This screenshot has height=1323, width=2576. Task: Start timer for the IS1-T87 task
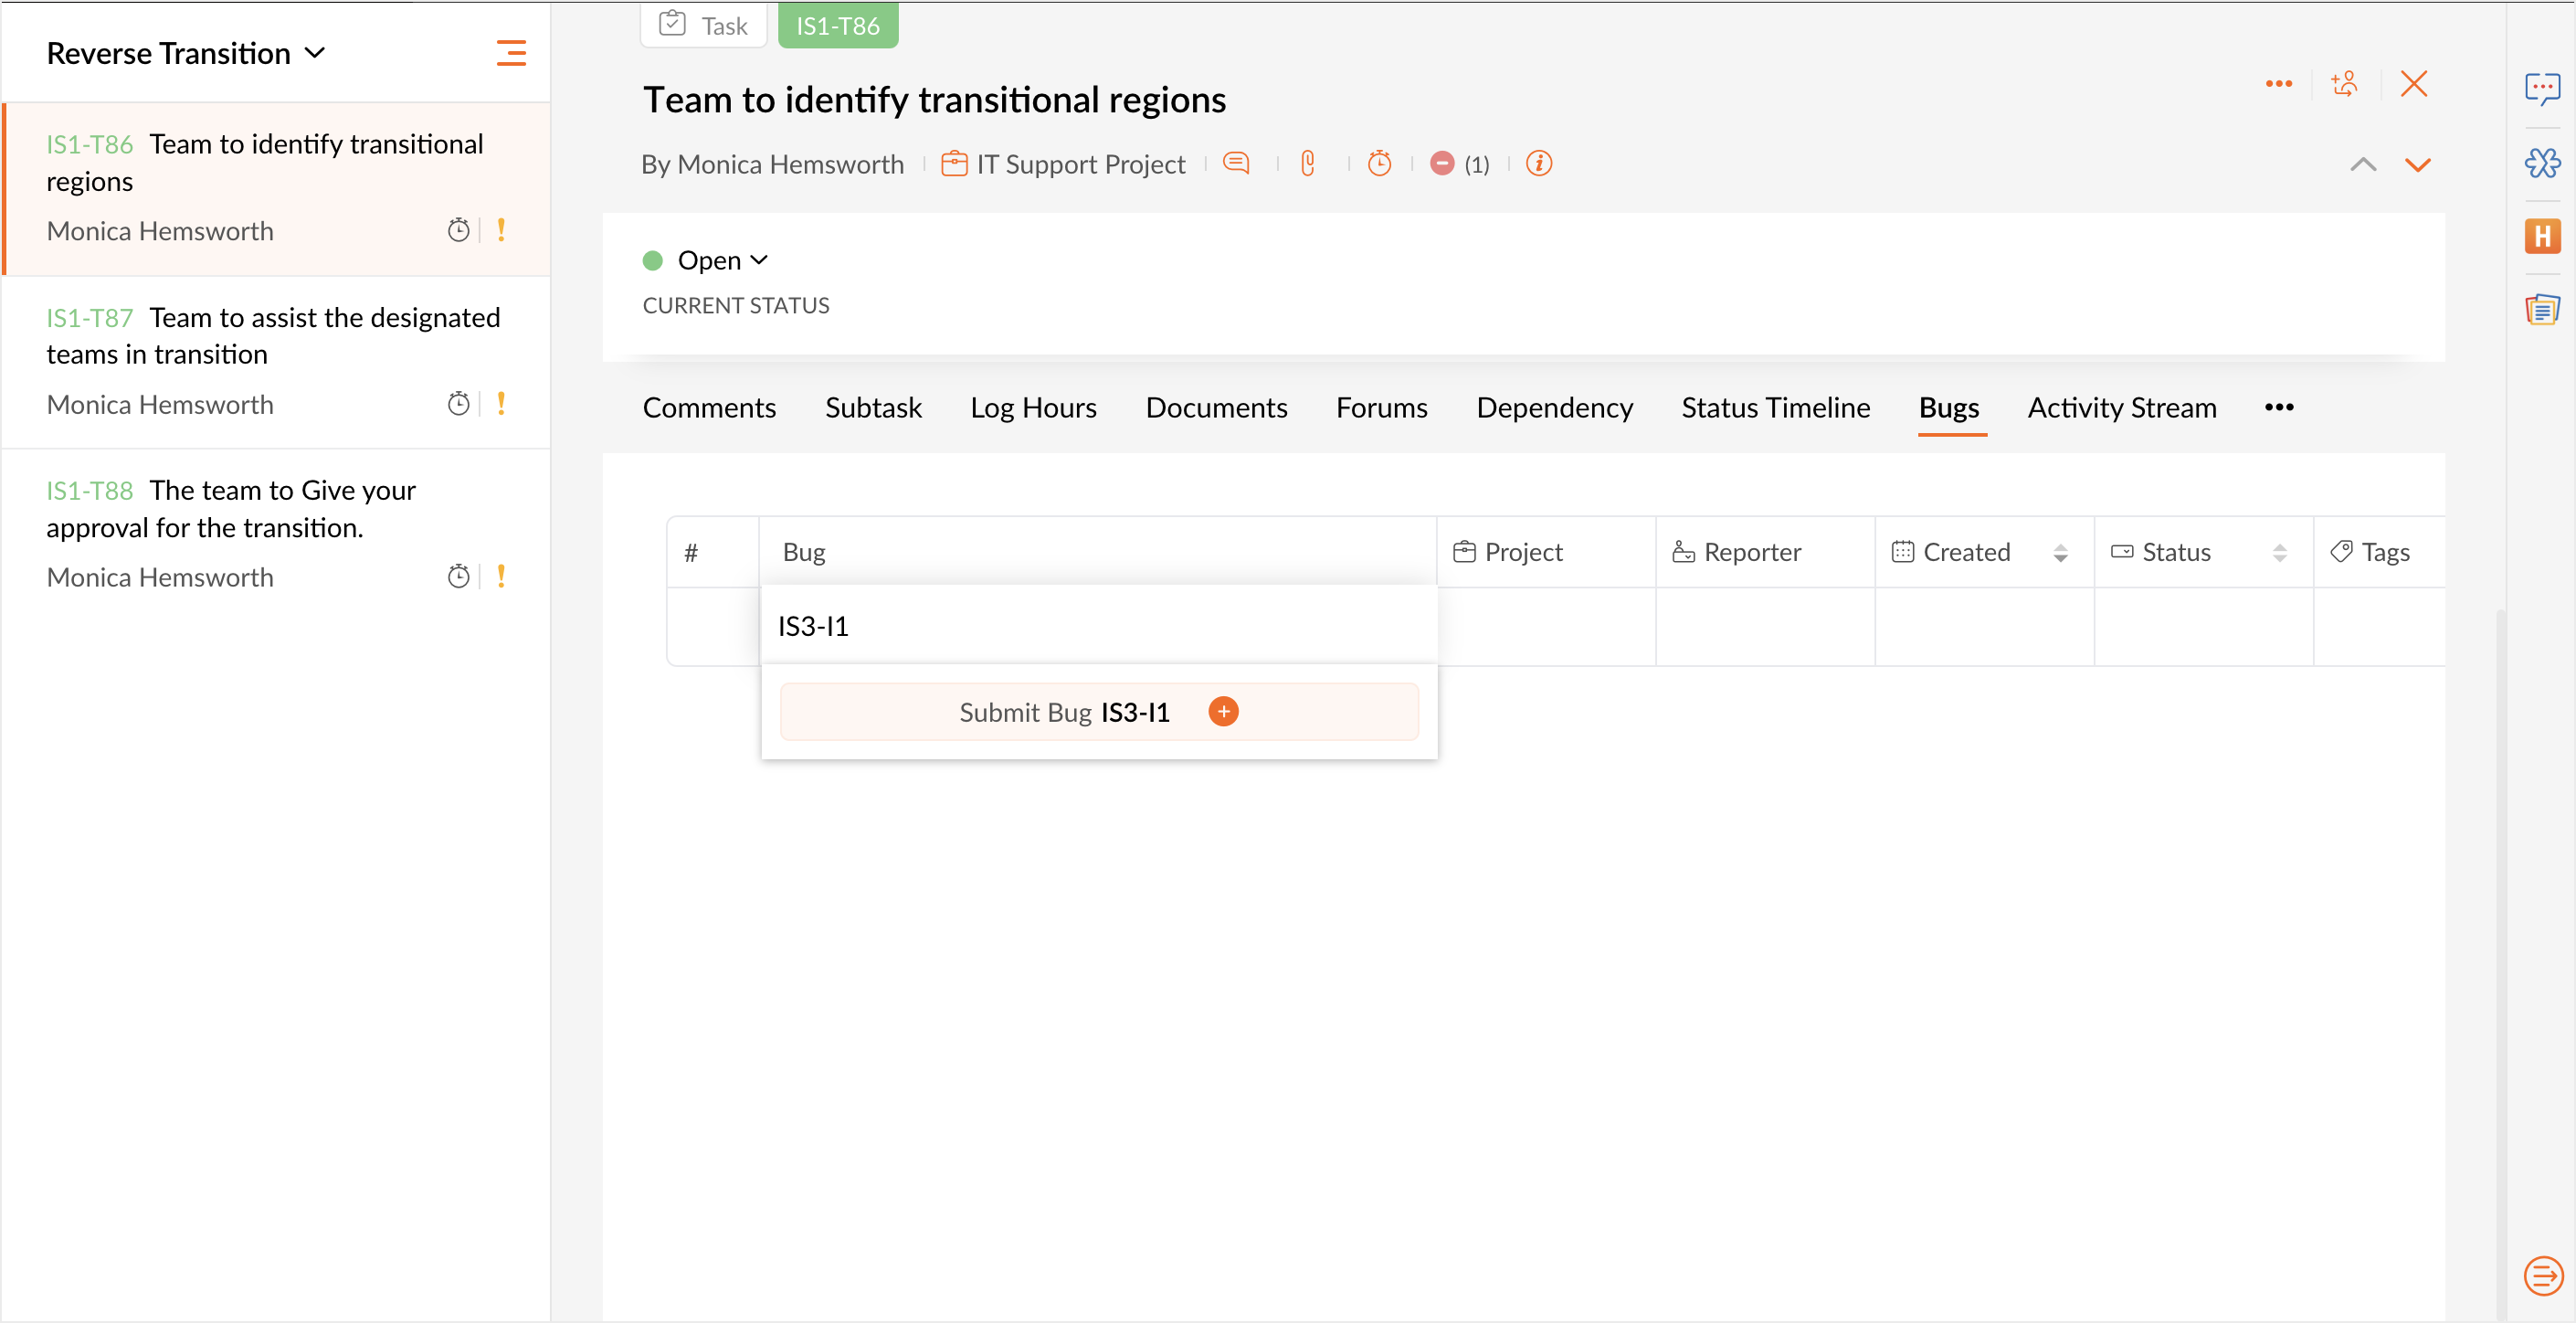[458, 404]
